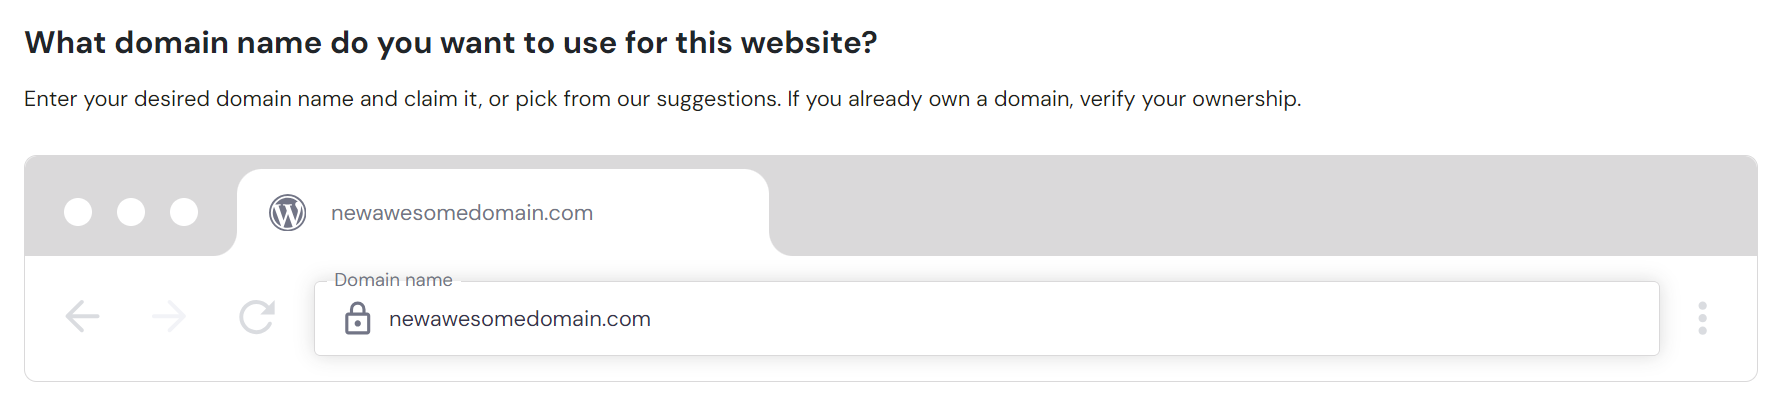Click the middle white window dot
Viewport: 1789px width, 420px height.
pyautogui.click(x=131, y=212)
